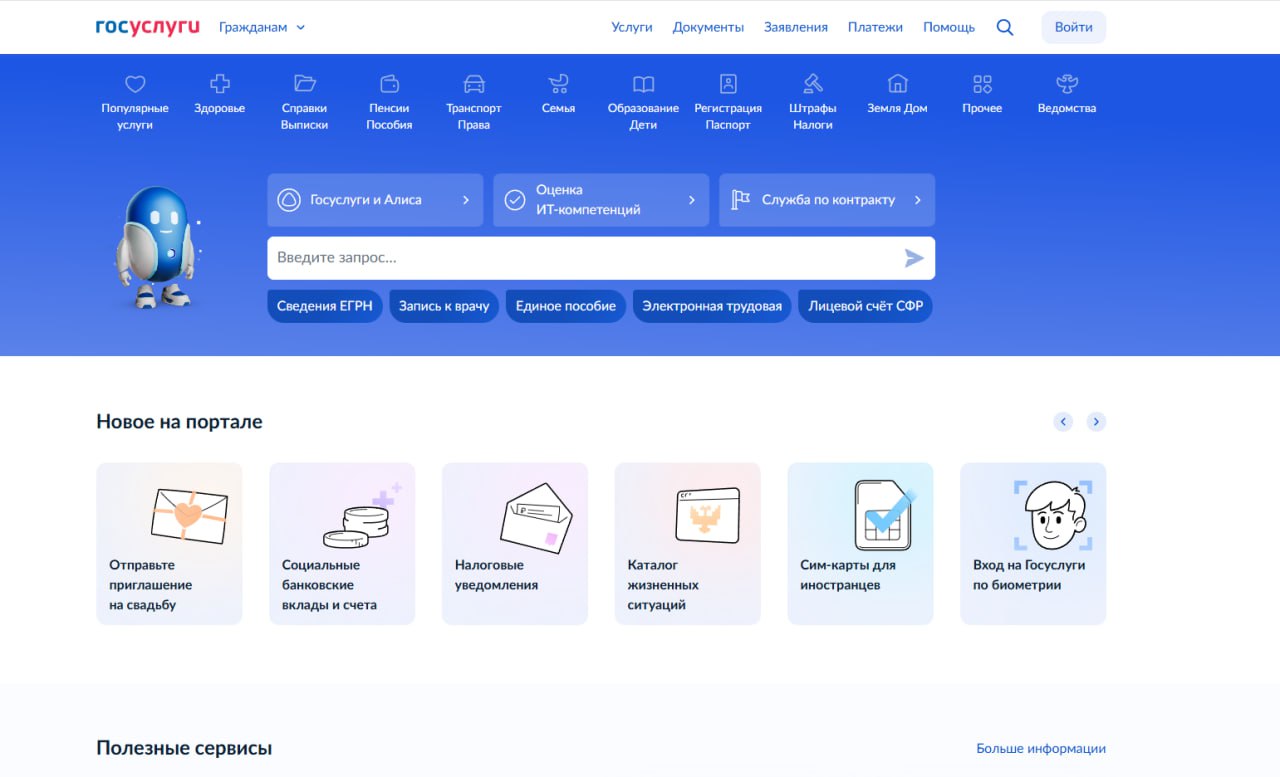Open the Штрафы Налоги gavel icon
This screenshot has height=777, width=1280.
[x=813, y=85]
